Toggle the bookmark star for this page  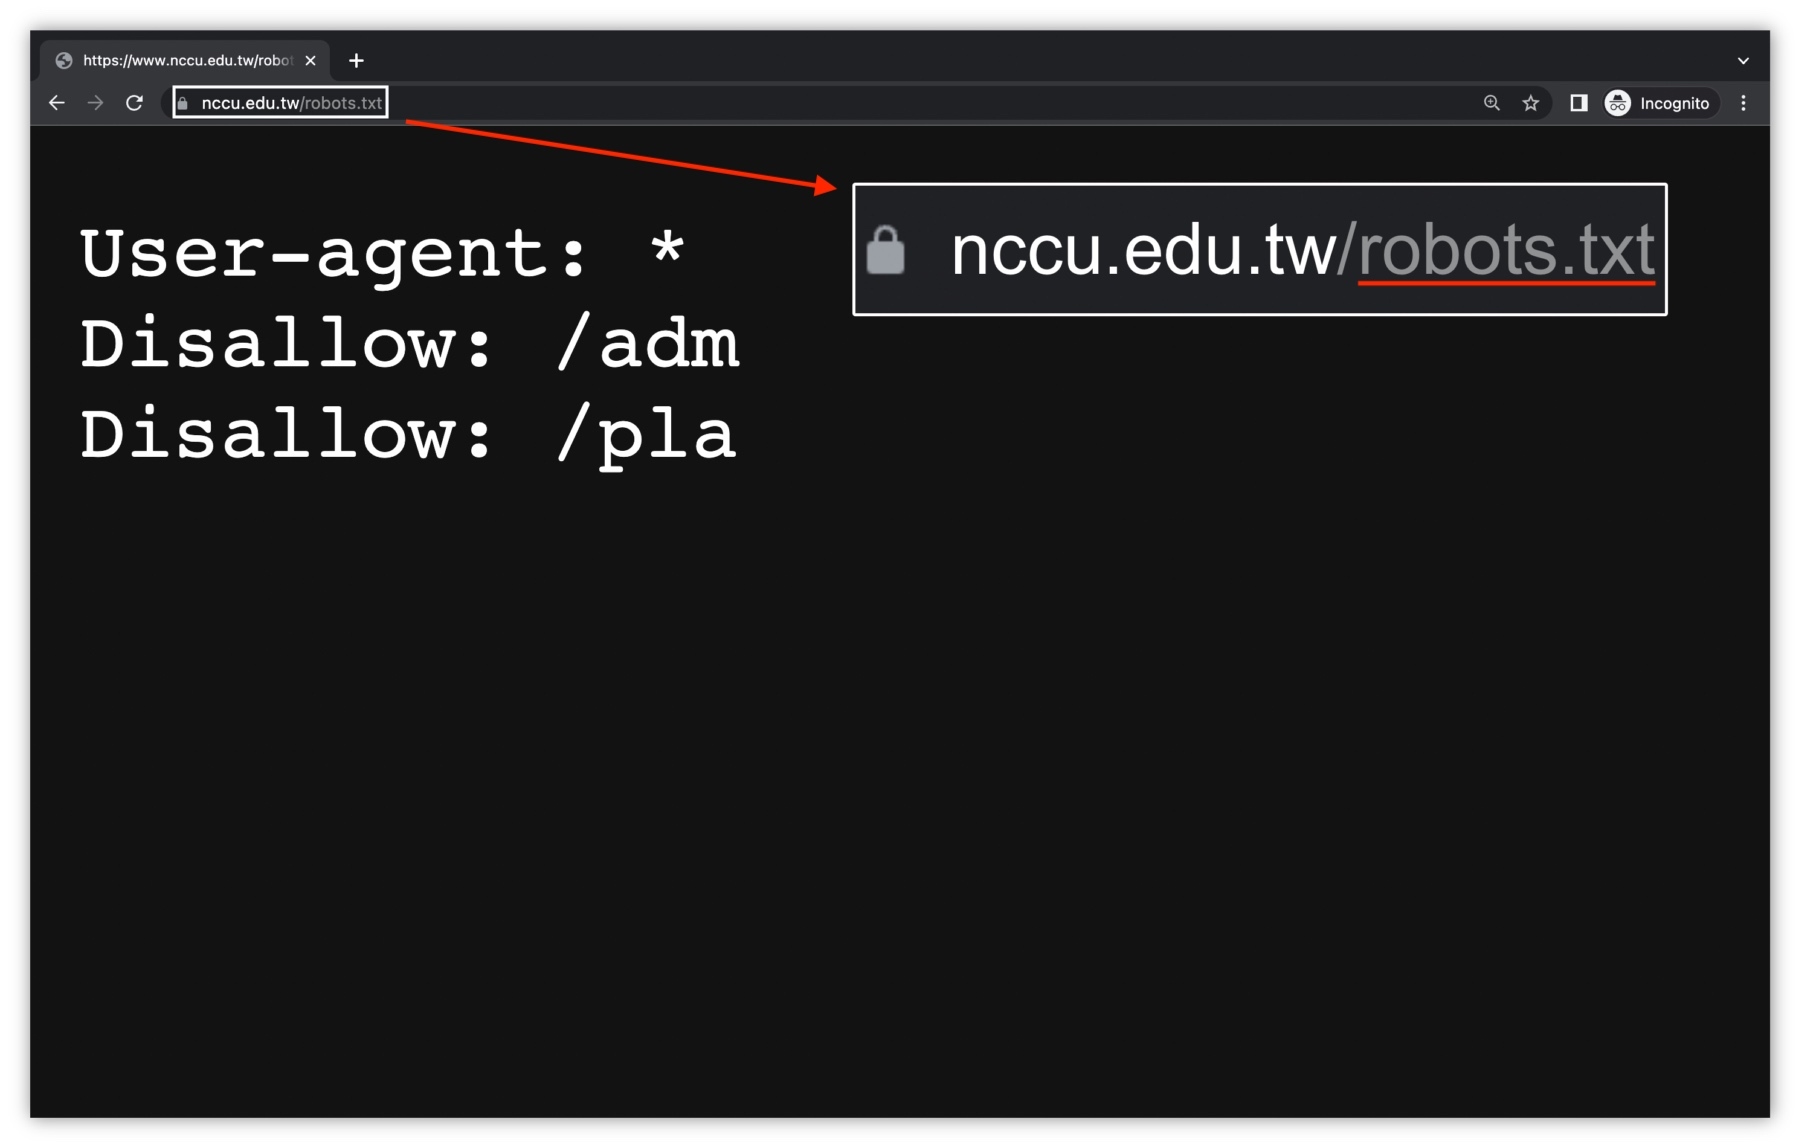pyautogui.click(x=1530, y=103)
